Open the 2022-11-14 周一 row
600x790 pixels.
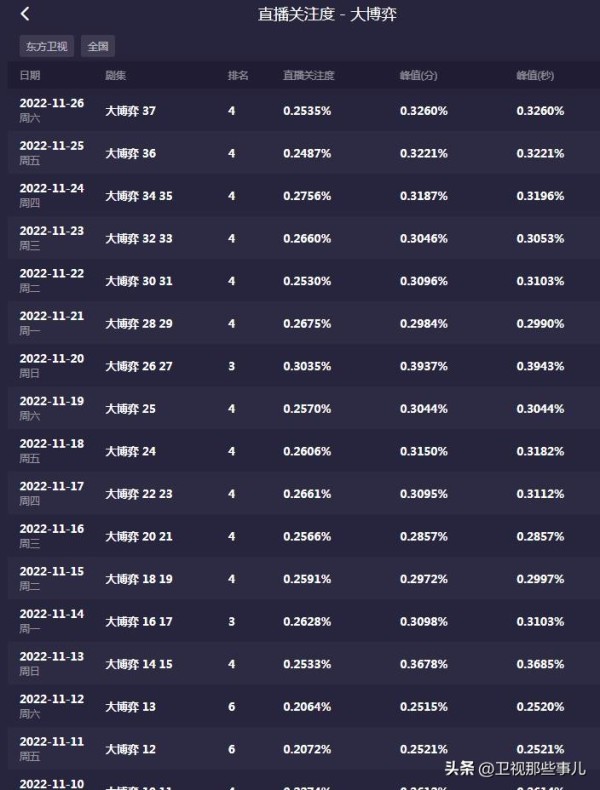[304, 621]
